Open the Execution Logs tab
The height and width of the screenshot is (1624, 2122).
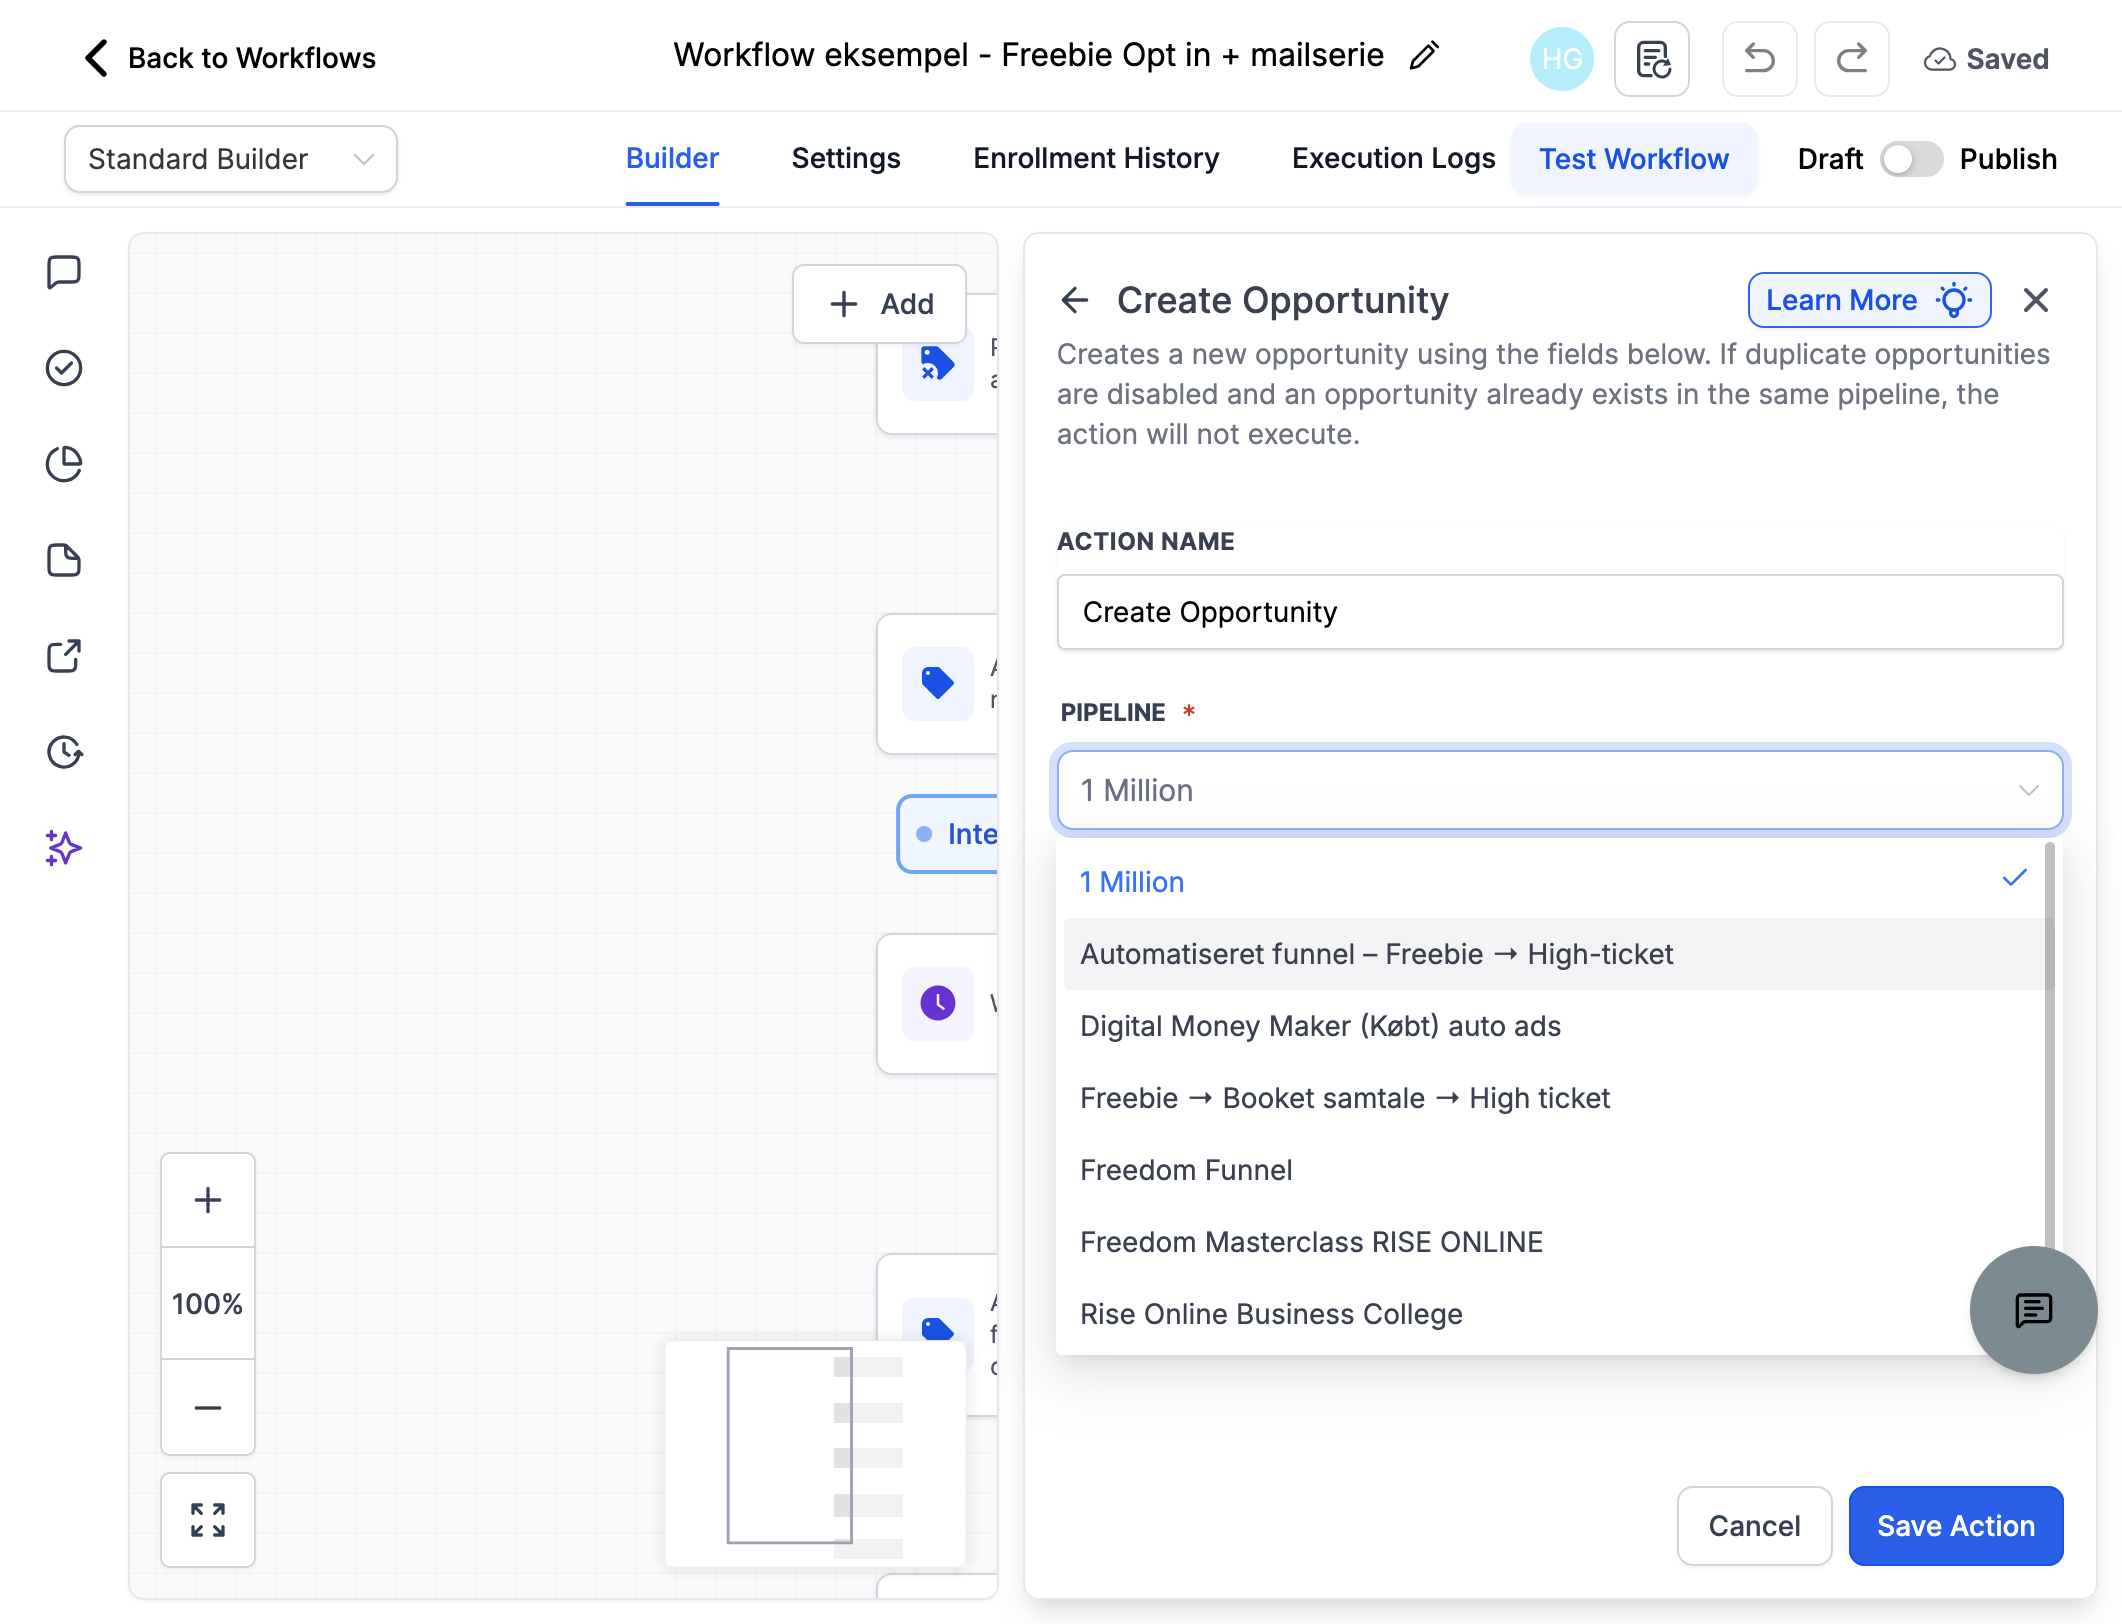1393,159
